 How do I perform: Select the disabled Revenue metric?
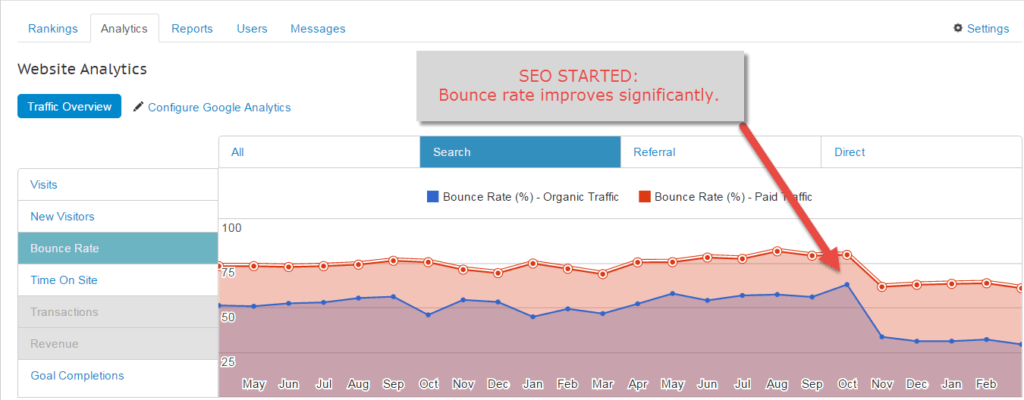point(118,344)
